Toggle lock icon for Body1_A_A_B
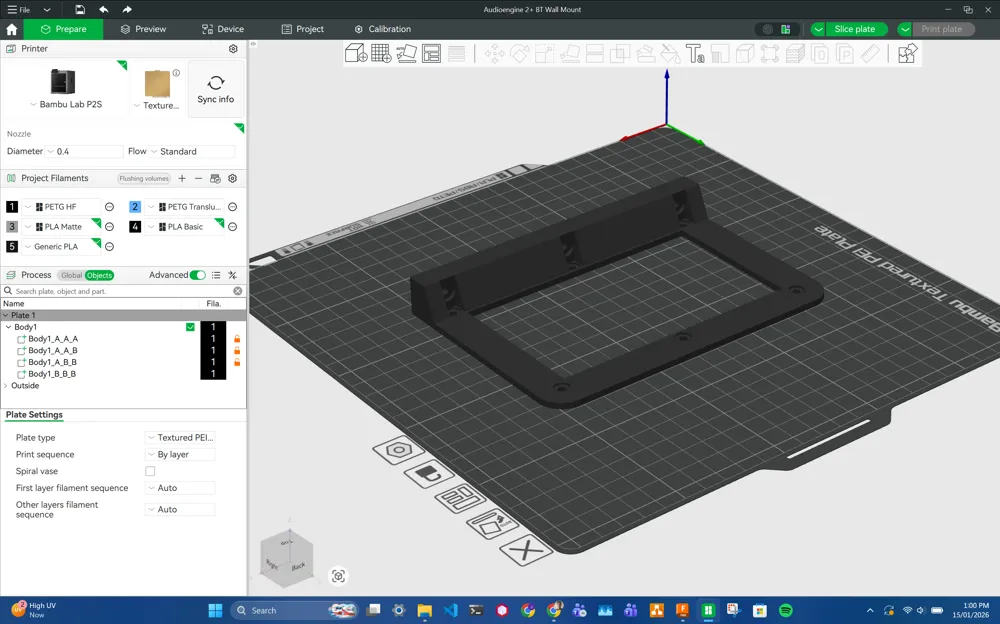Screen dimensions: 1000x624 (x=237, y=350)
